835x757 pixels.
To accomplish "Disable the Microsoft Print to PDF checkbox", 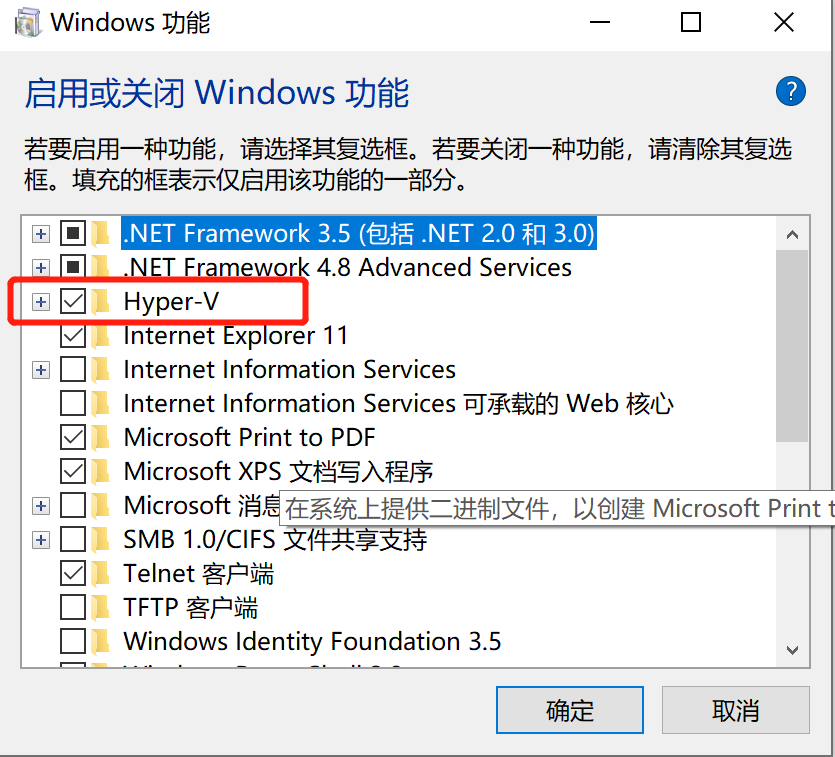I will point(72,437).
